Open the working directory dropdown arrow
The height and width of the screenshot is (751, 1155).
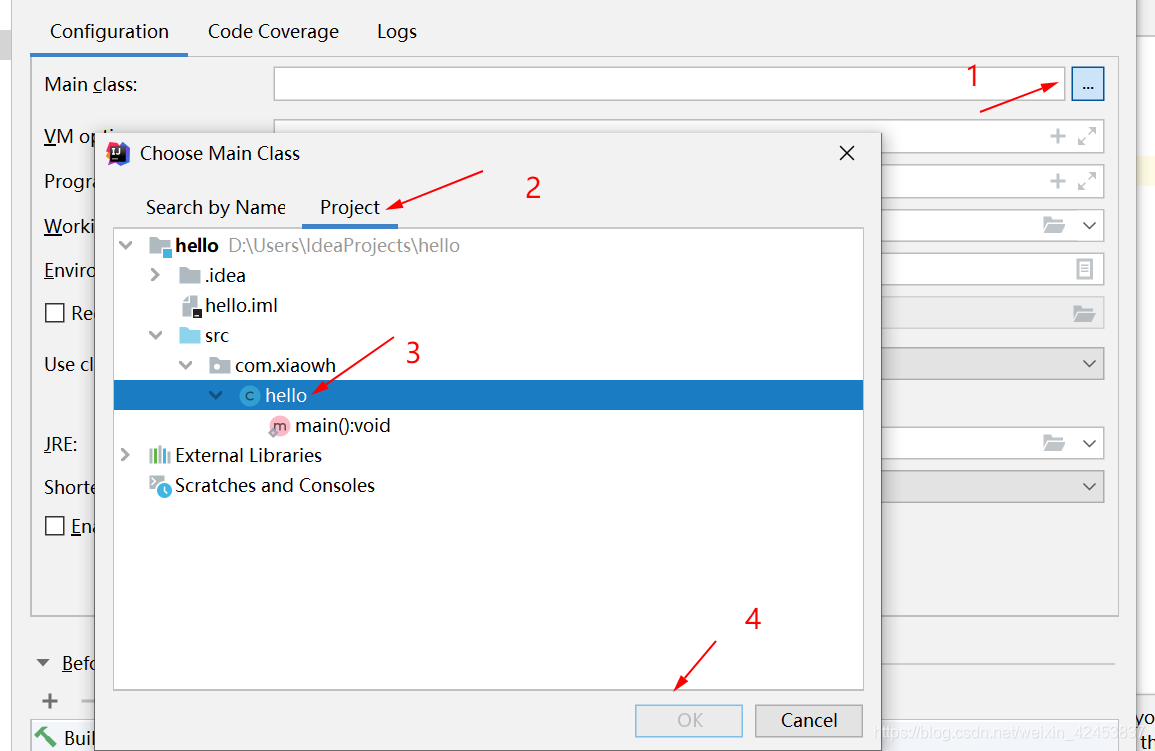[1089, 225]
